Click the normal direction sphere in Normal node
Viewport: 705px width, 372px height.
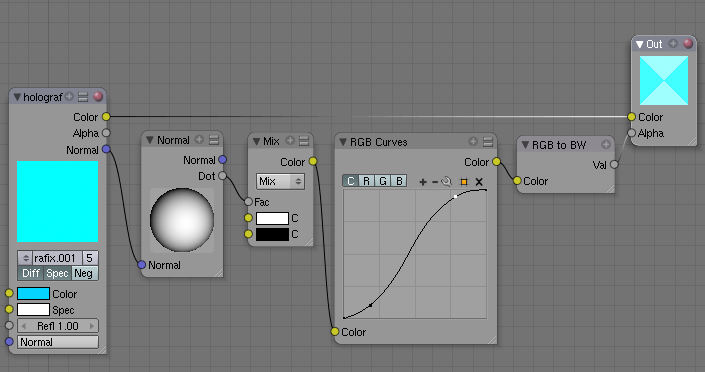point(182,220)
